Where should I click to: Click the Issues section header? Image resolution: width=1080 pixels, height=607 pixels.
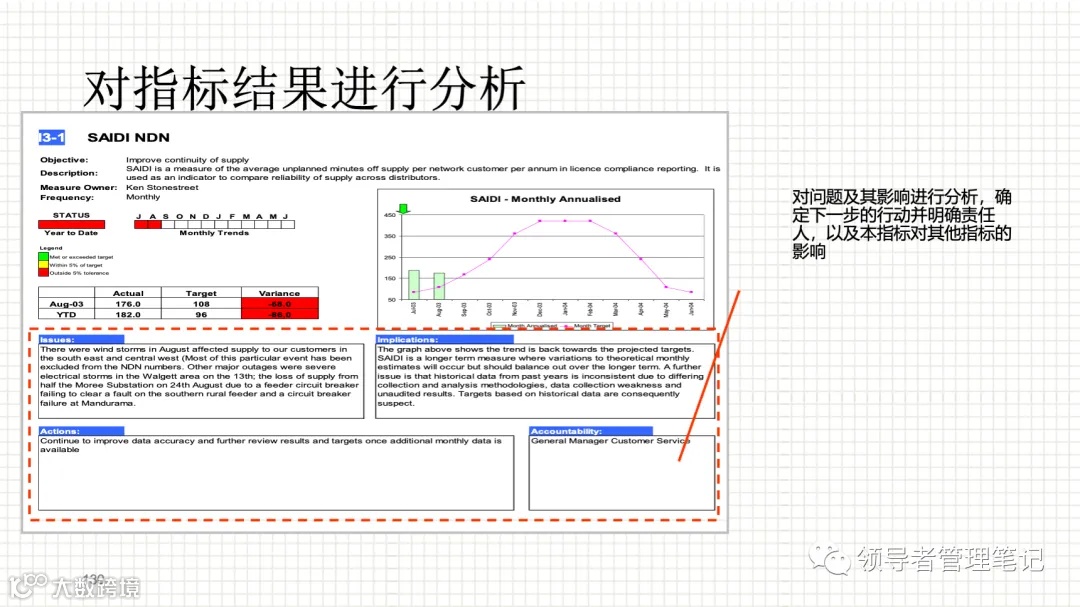81,340
